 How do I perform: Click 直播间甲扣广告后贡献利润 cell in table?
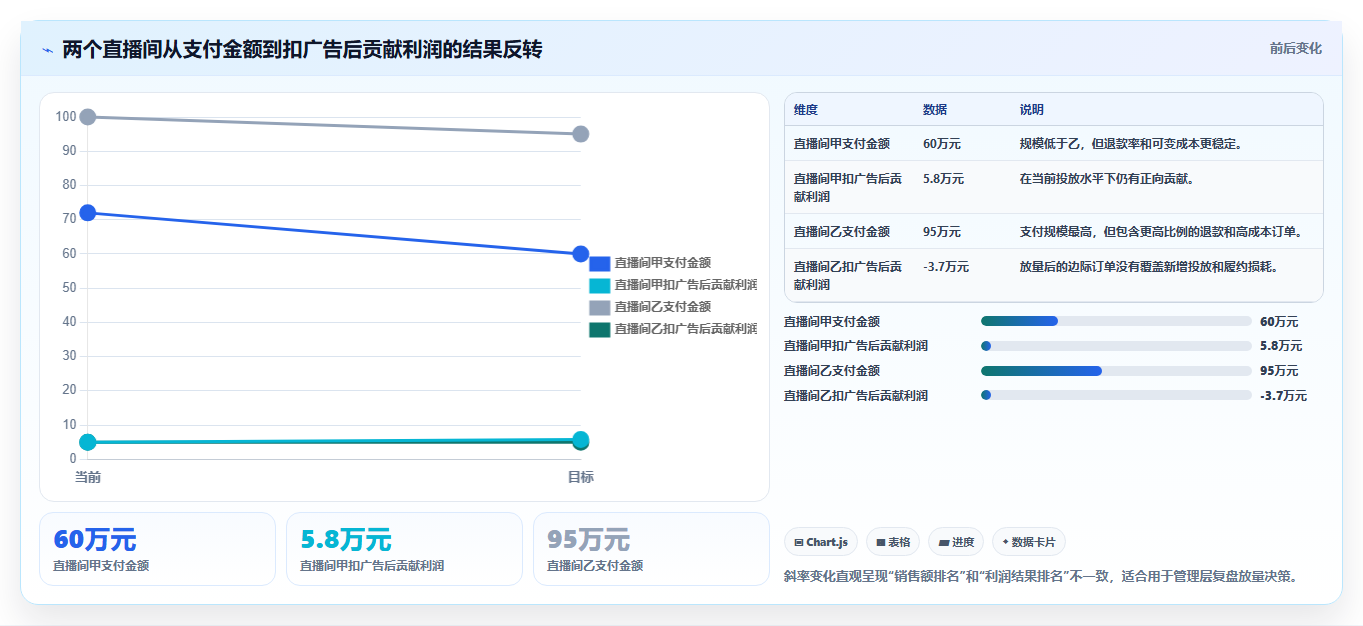848,188
